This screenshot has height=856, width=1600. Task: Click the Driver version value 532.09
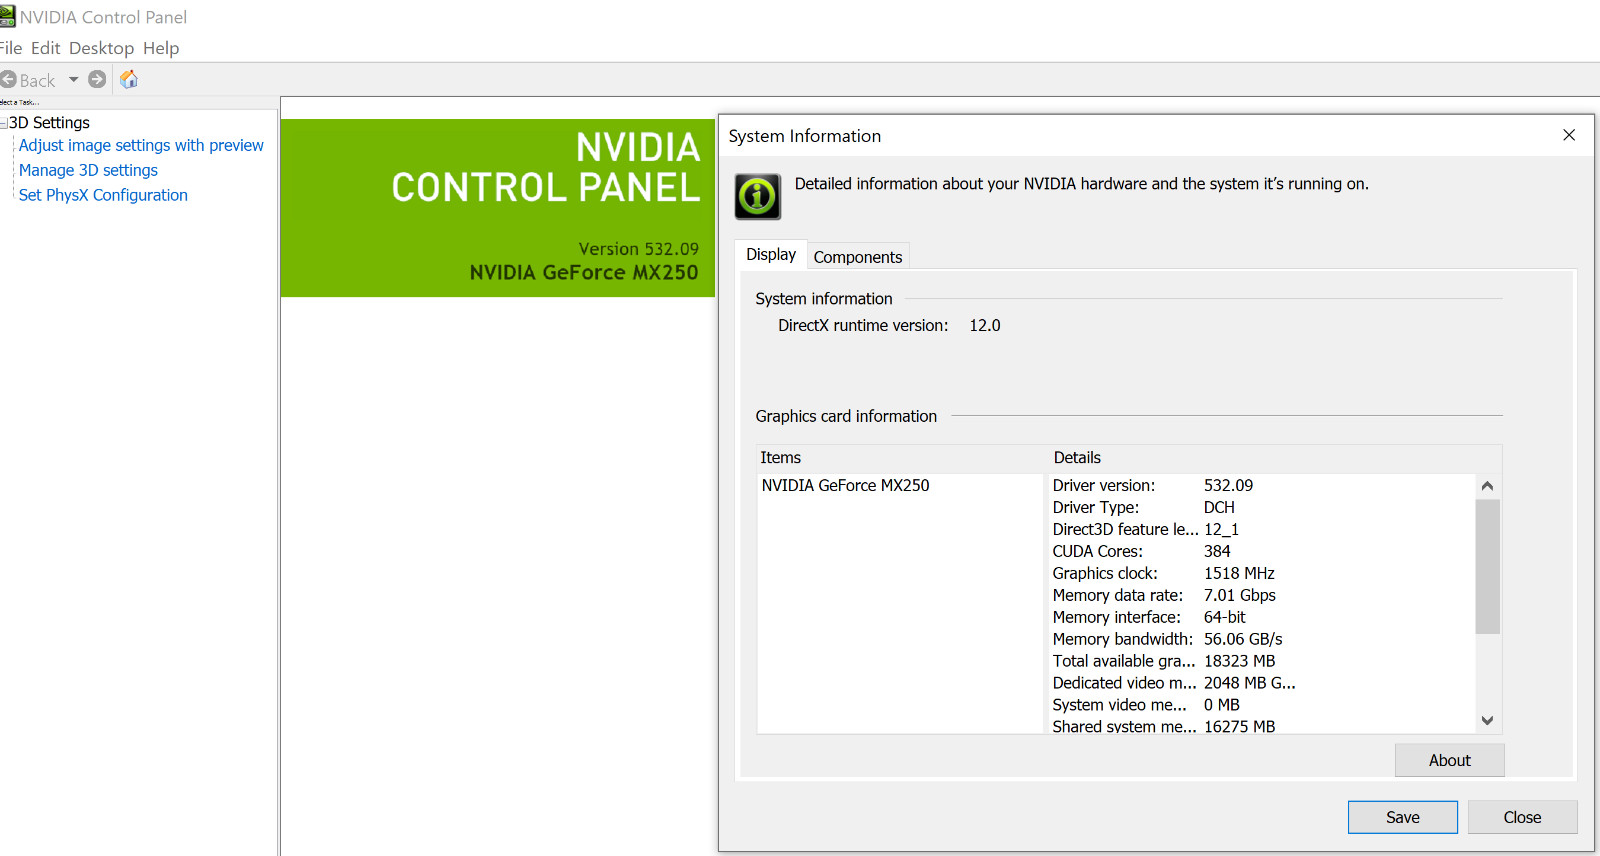[1228, 486]
